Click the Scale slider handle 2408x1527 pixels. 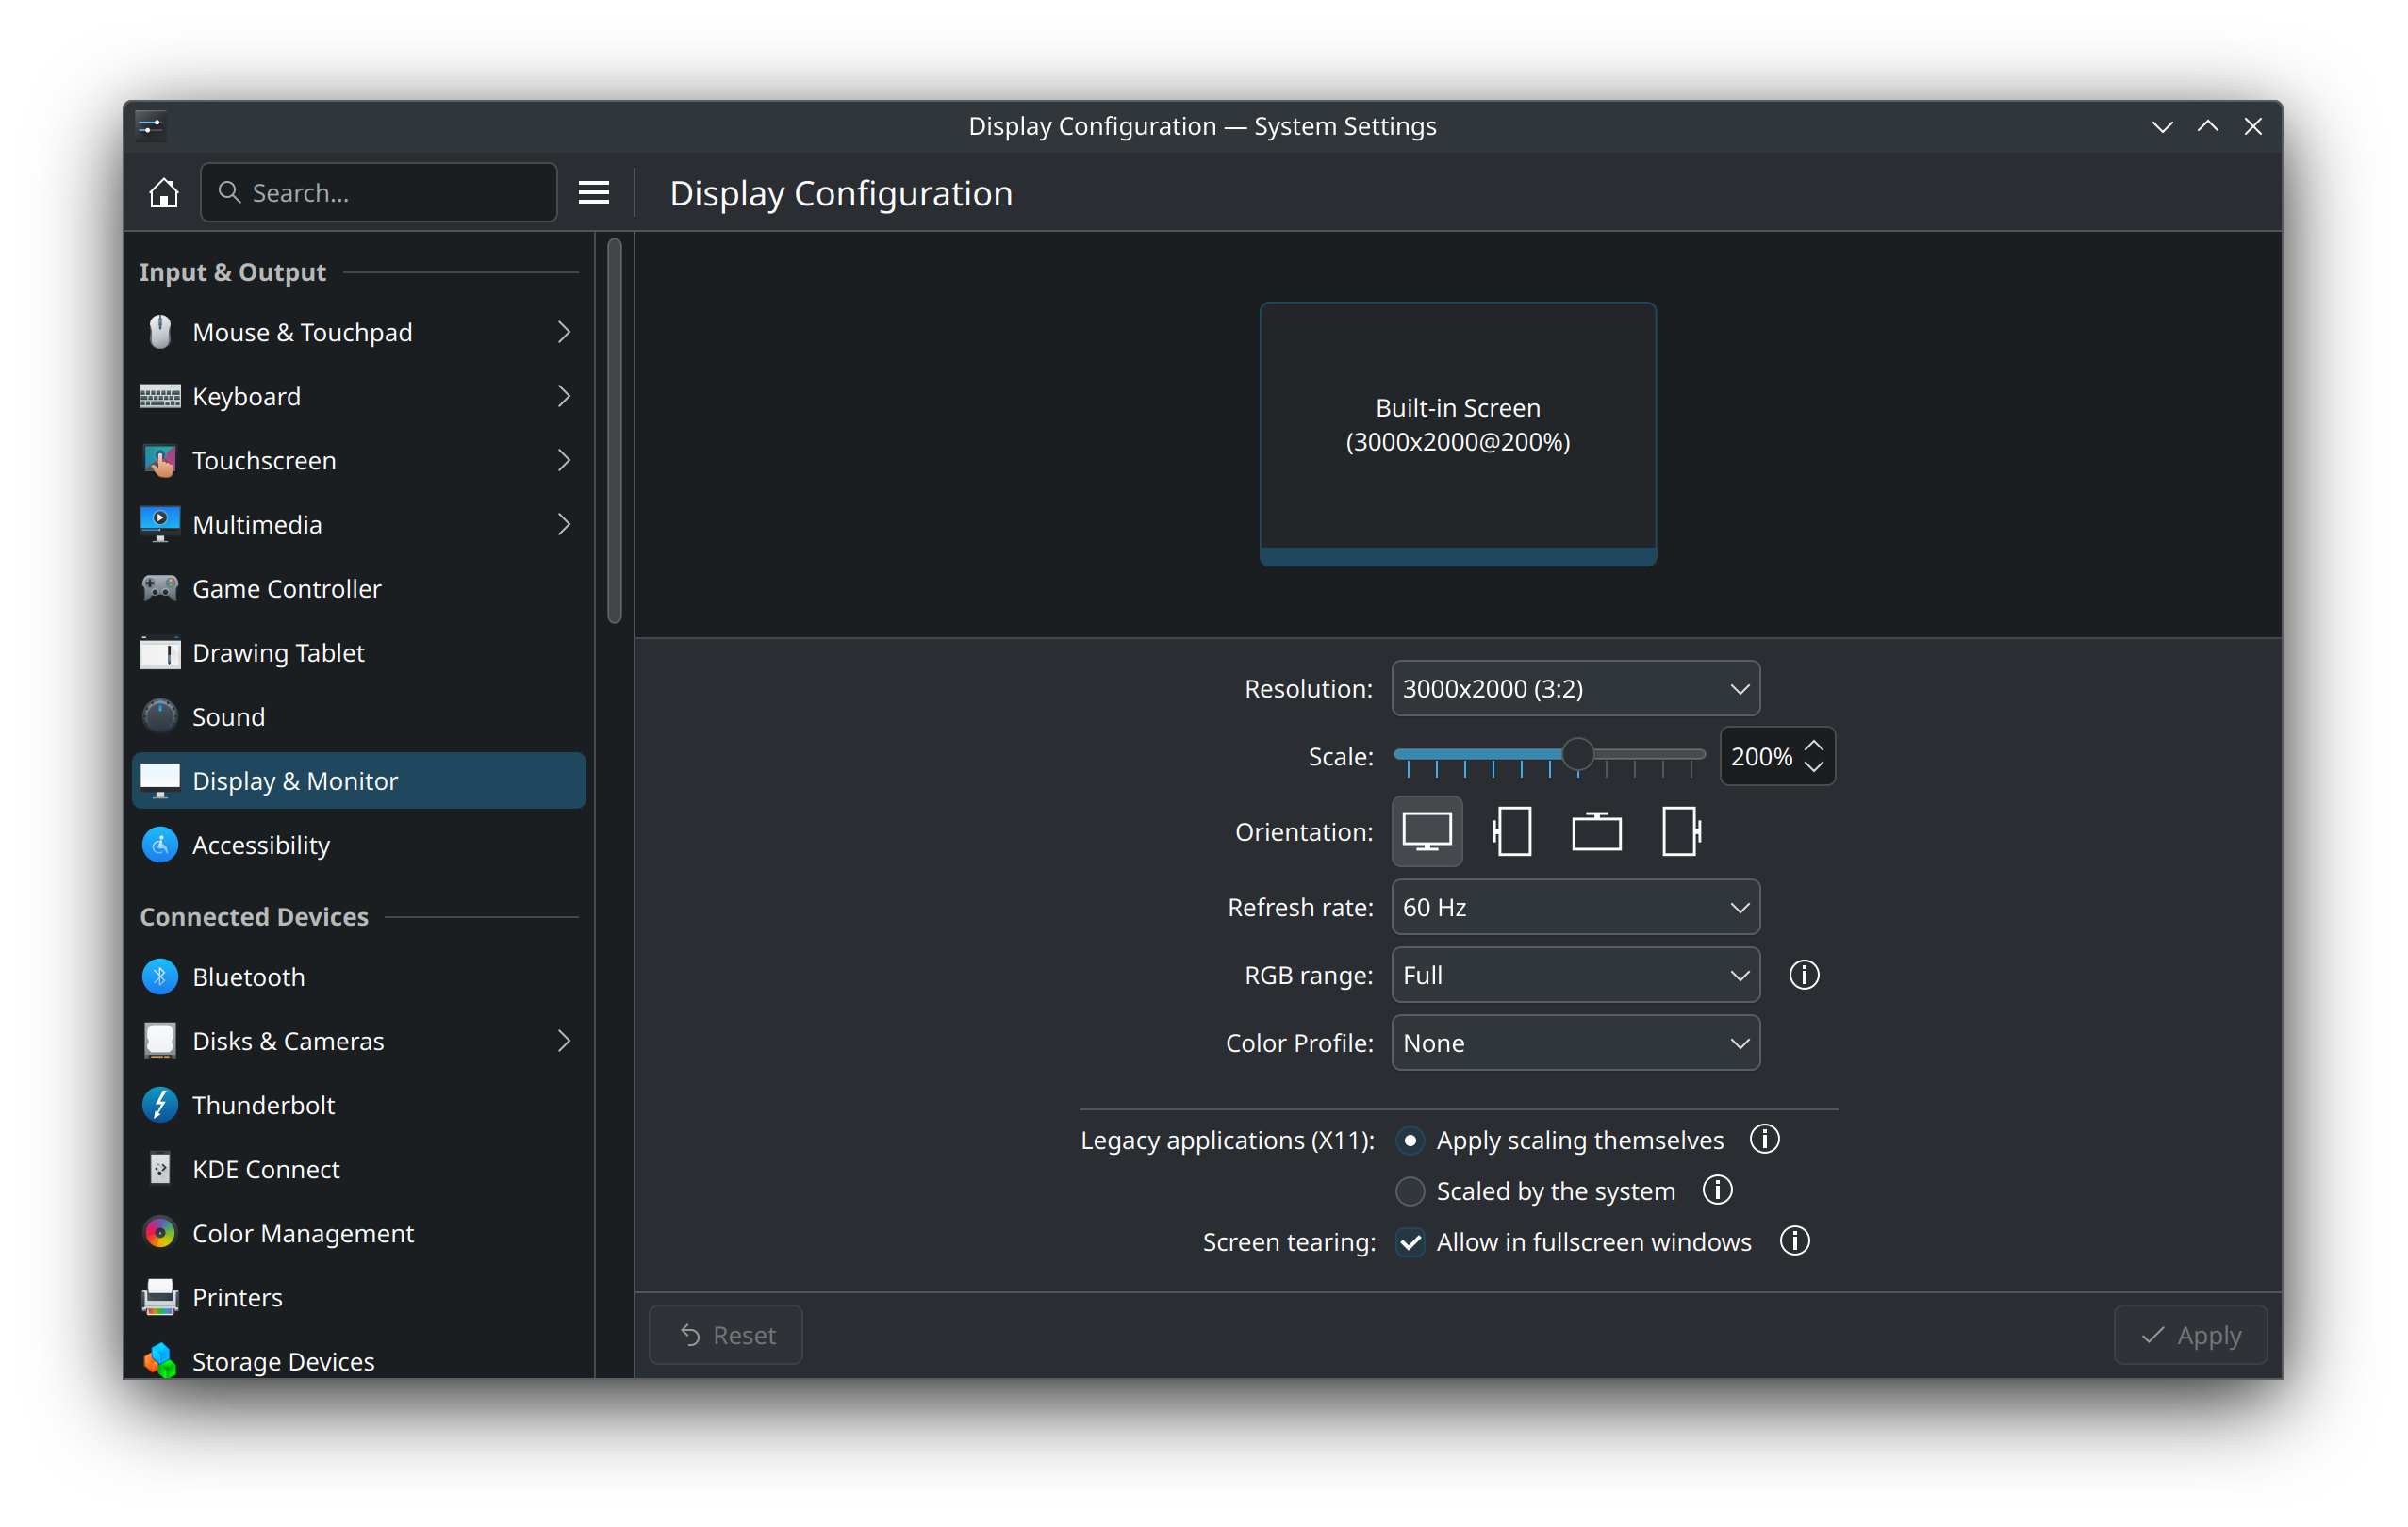click(x=1577, y=754)
